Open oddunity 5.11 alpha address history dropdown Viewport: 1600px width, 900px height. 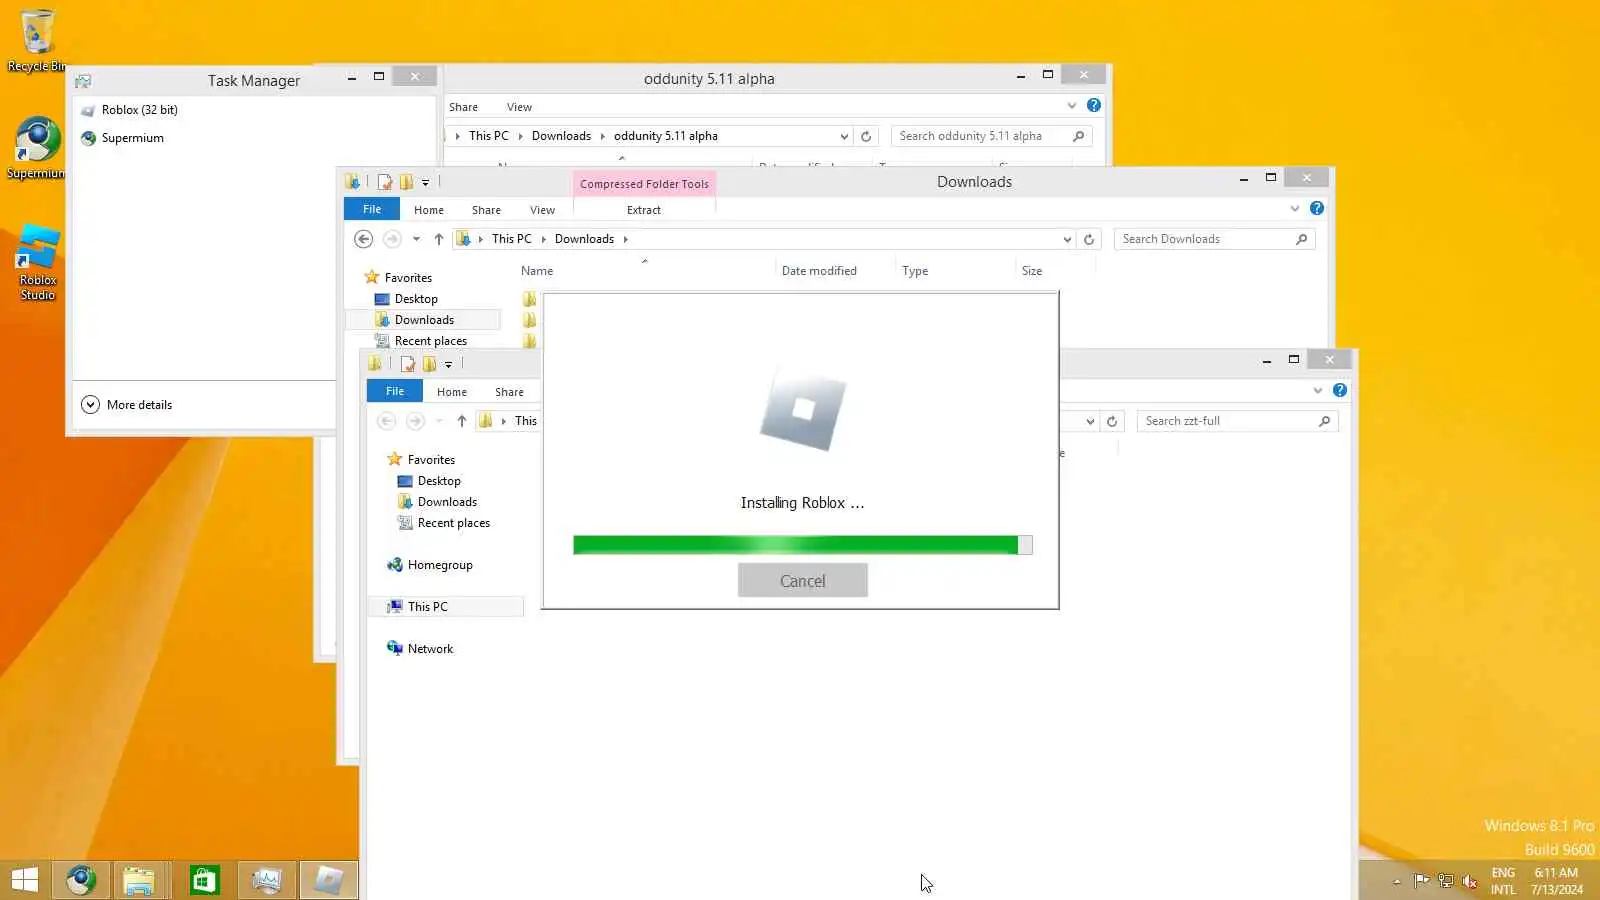(844, 136)
